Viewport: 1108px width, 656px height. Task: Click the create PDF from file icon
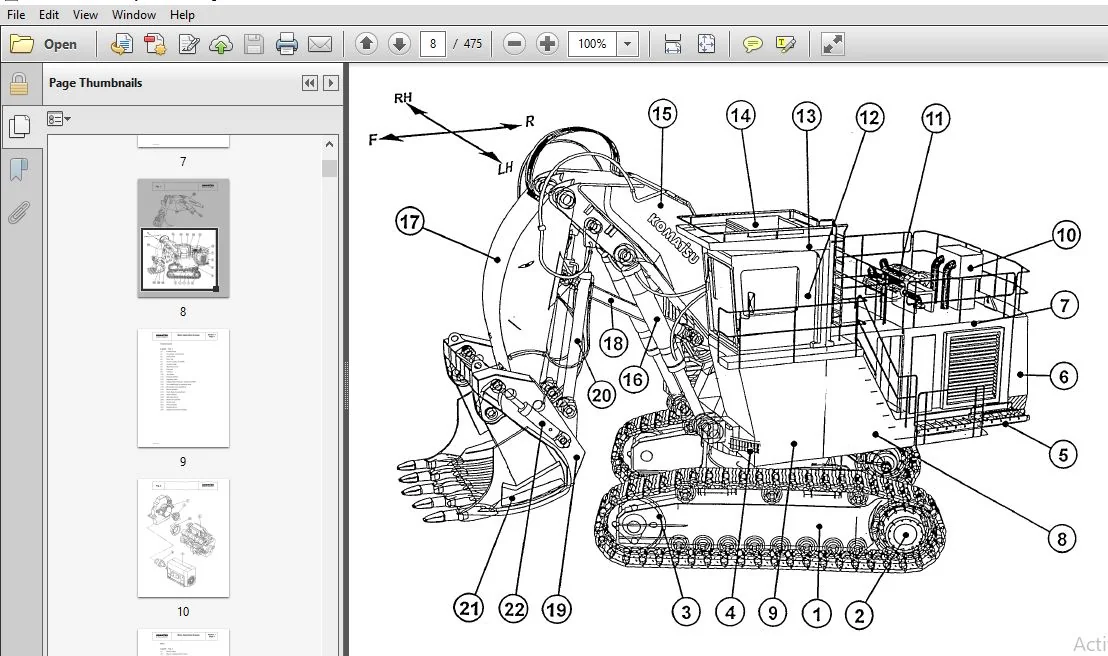click(122, 44)
